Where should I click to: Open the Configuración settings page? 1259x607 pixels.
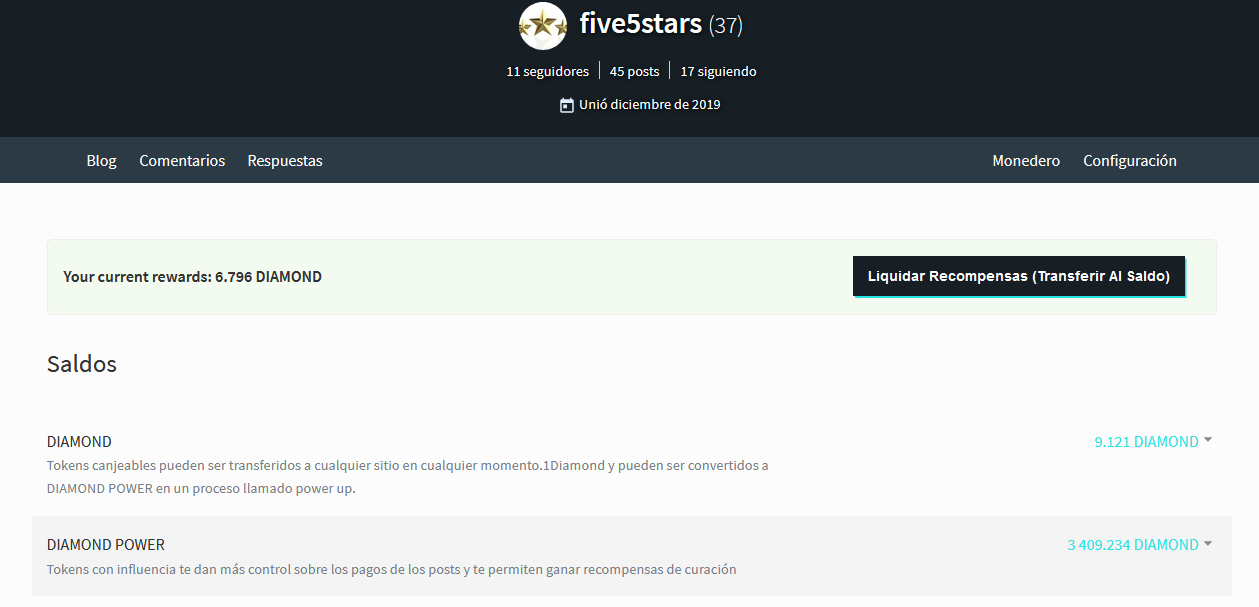point(1129,160)
